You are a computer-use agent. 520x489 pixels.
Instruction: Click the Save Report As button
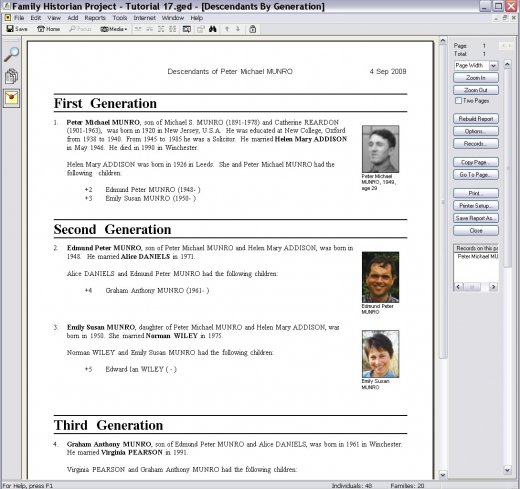coord(476,218)
